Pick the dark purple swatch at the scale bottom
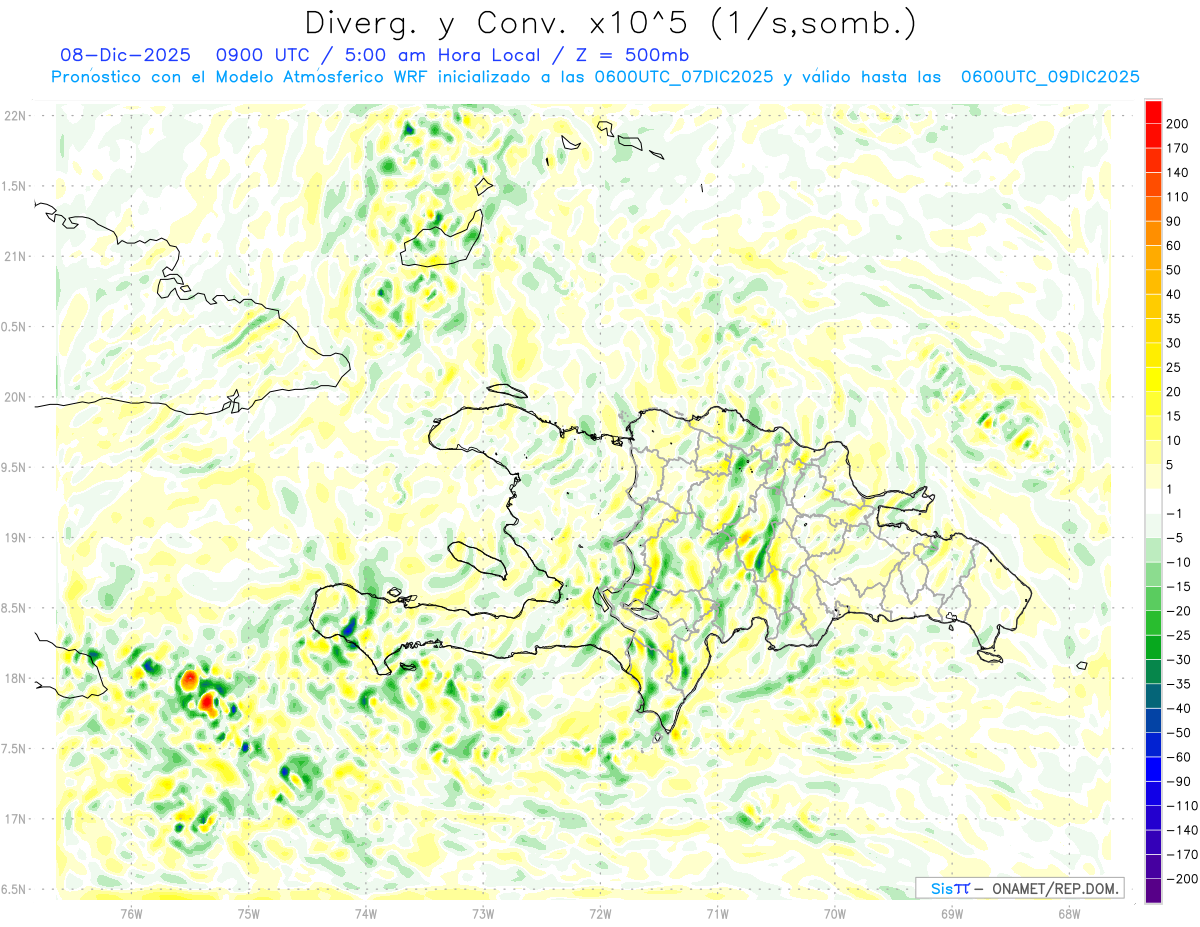1200x927 pixels. [x=1153, y=891]
